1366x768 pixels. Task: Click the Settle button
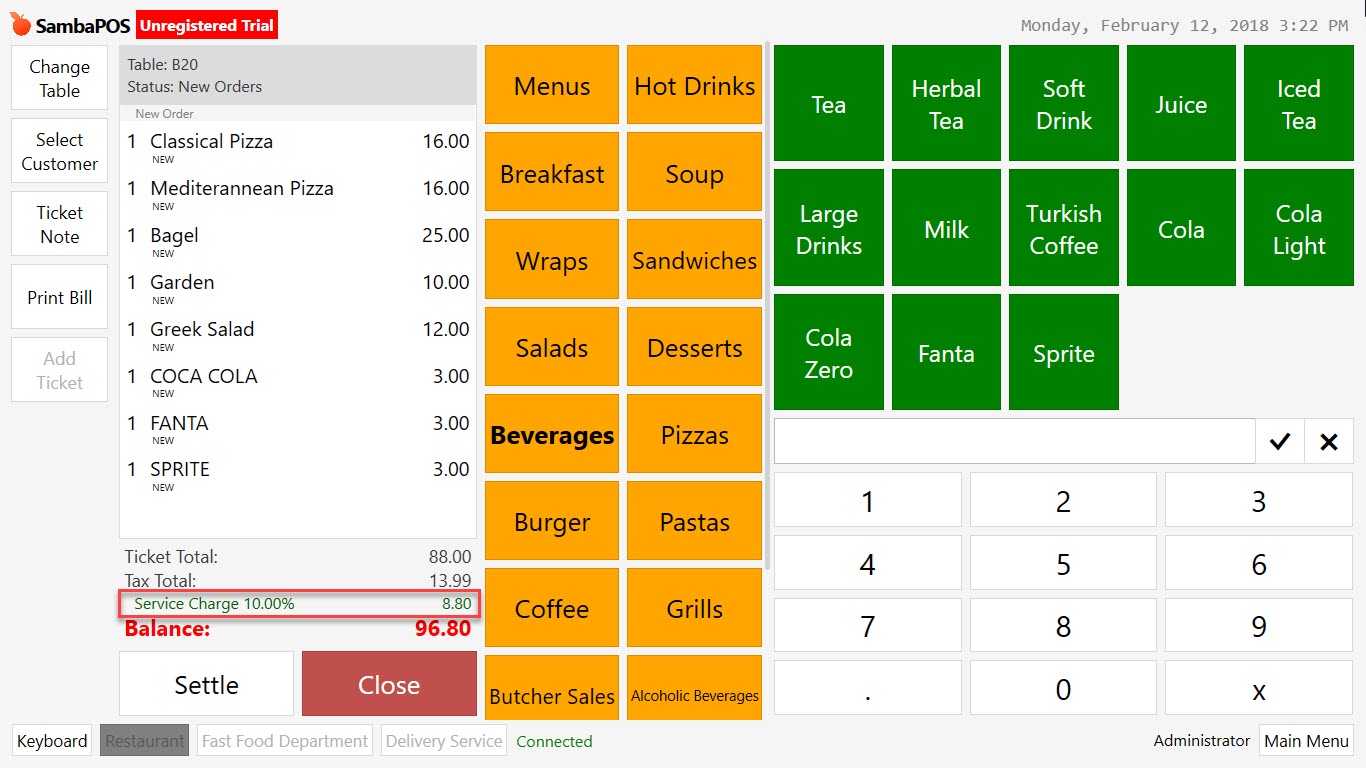click(206, 685)
